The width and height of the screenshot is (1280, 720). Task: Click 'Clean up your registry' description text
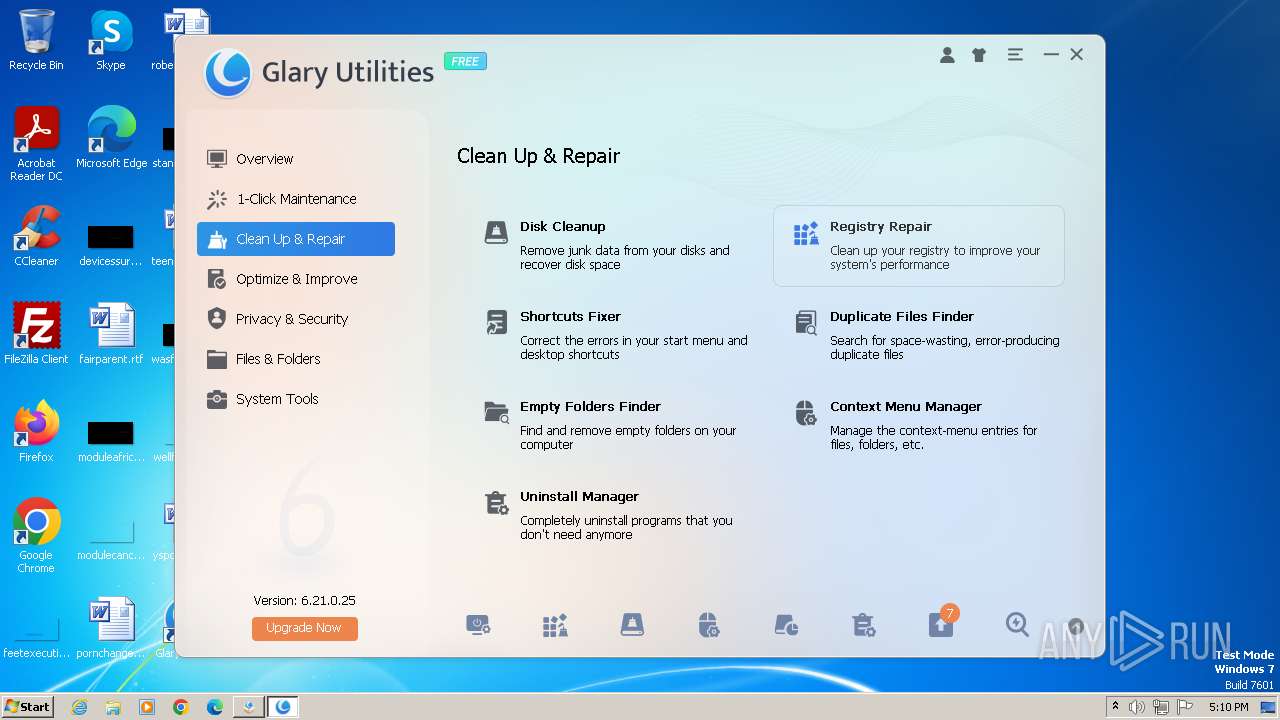[935, 258]
